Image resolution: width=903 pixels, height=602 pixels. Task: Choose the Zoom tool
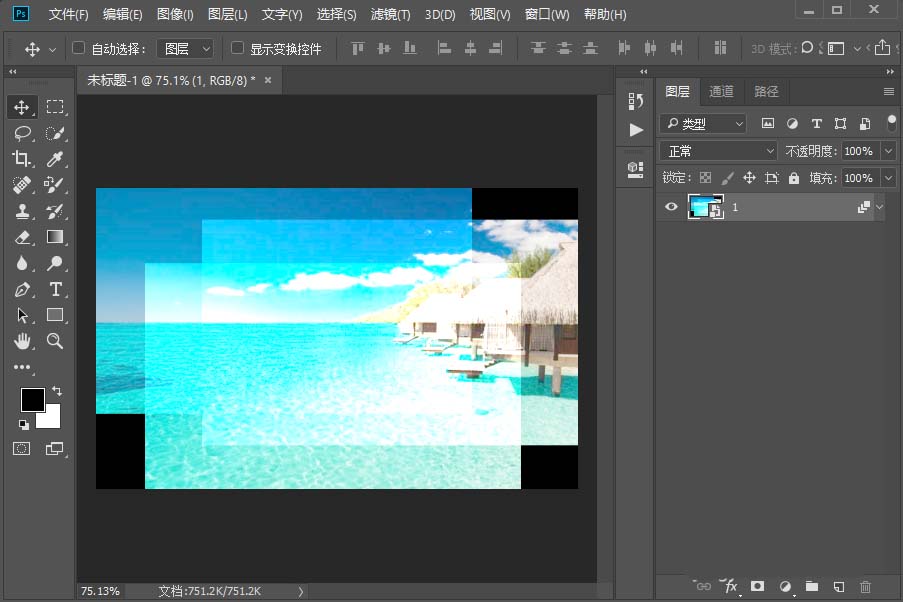(56, 341)
